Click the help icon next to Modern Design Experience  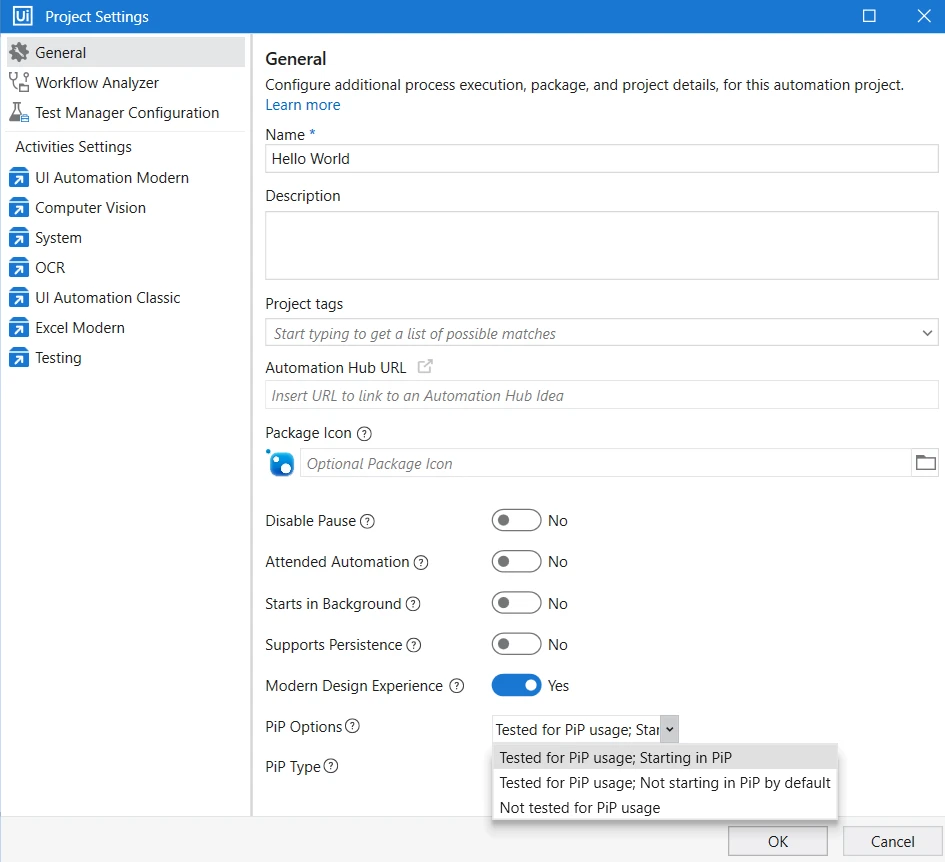click(457, 686)
